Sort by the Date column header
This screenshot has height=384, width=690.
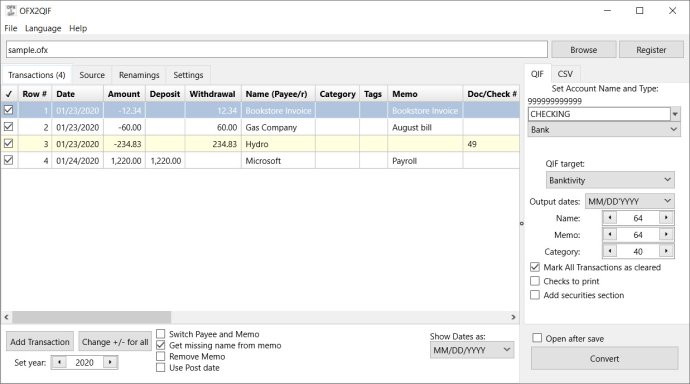77,94
